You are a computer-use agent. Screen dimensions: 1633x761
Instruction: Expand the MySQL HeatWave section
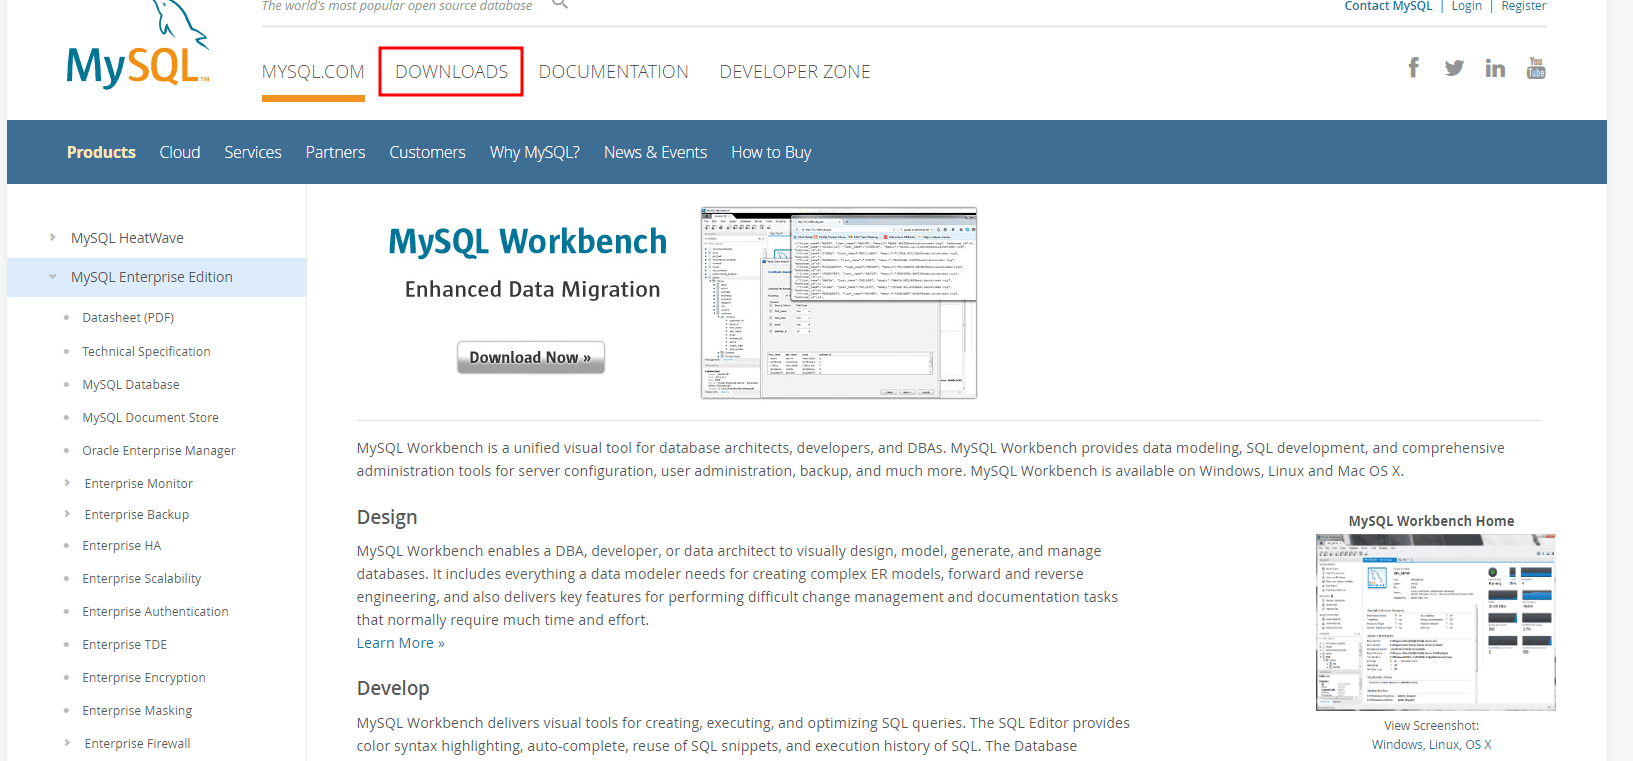pyautogui.click(x=53, y=238)
